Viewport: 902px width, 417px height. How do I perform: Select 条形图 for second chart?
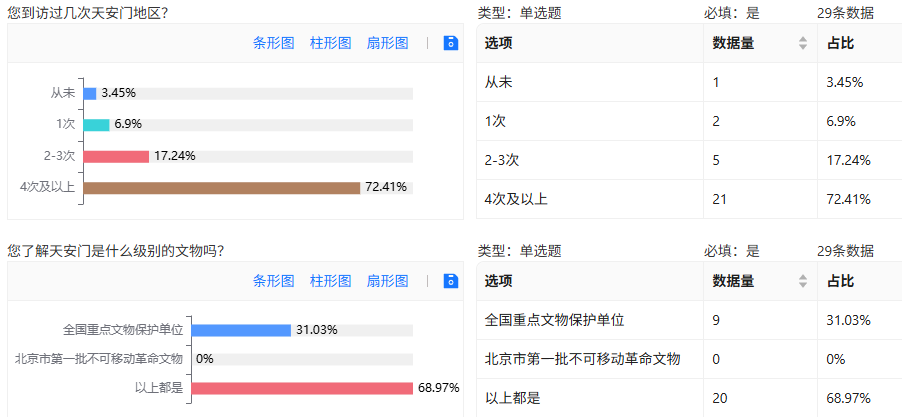[x=273, y=281]
